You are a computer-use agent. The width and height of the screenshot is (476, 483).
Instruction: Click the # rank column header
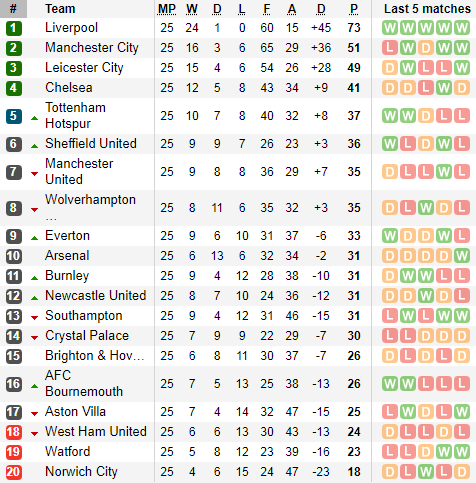click(13, 9)
